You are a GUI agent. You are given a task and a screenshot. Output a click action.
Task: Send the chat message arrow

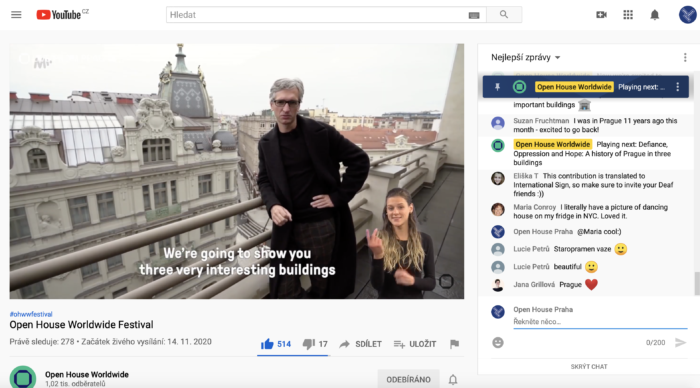[680, 342]
